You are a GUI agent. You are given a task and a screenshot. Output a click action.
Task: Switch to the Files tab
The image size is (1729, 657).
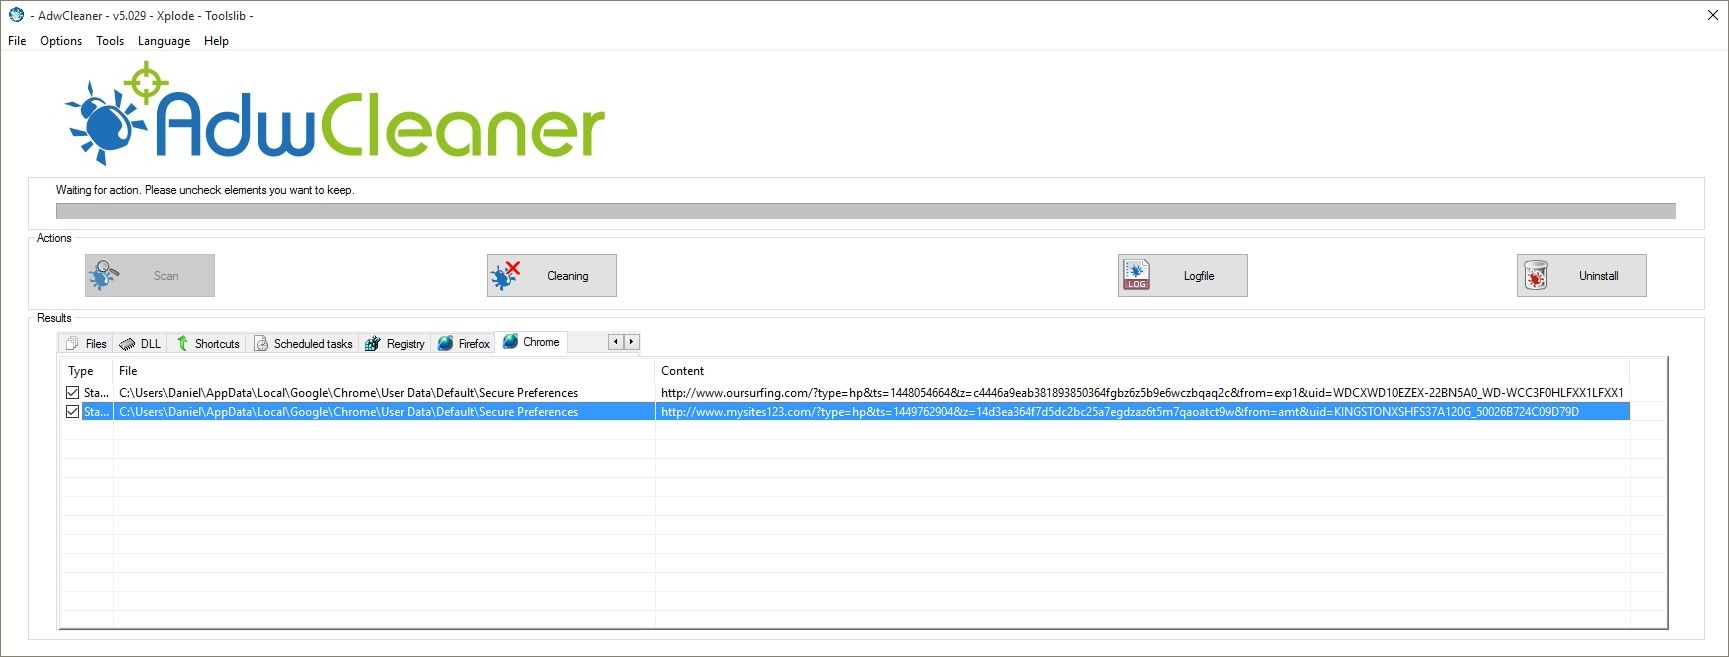(86, 343)
